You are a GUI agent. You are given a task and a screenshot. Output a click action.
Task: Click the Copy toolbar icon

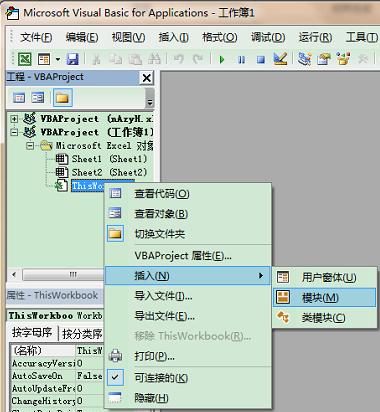click(115, 60)
